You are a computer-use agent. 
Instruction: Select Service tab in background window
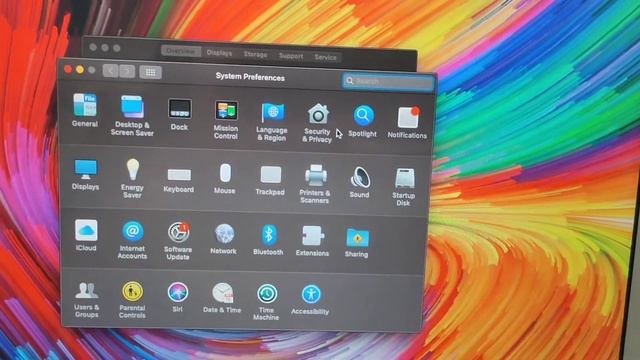326,57
